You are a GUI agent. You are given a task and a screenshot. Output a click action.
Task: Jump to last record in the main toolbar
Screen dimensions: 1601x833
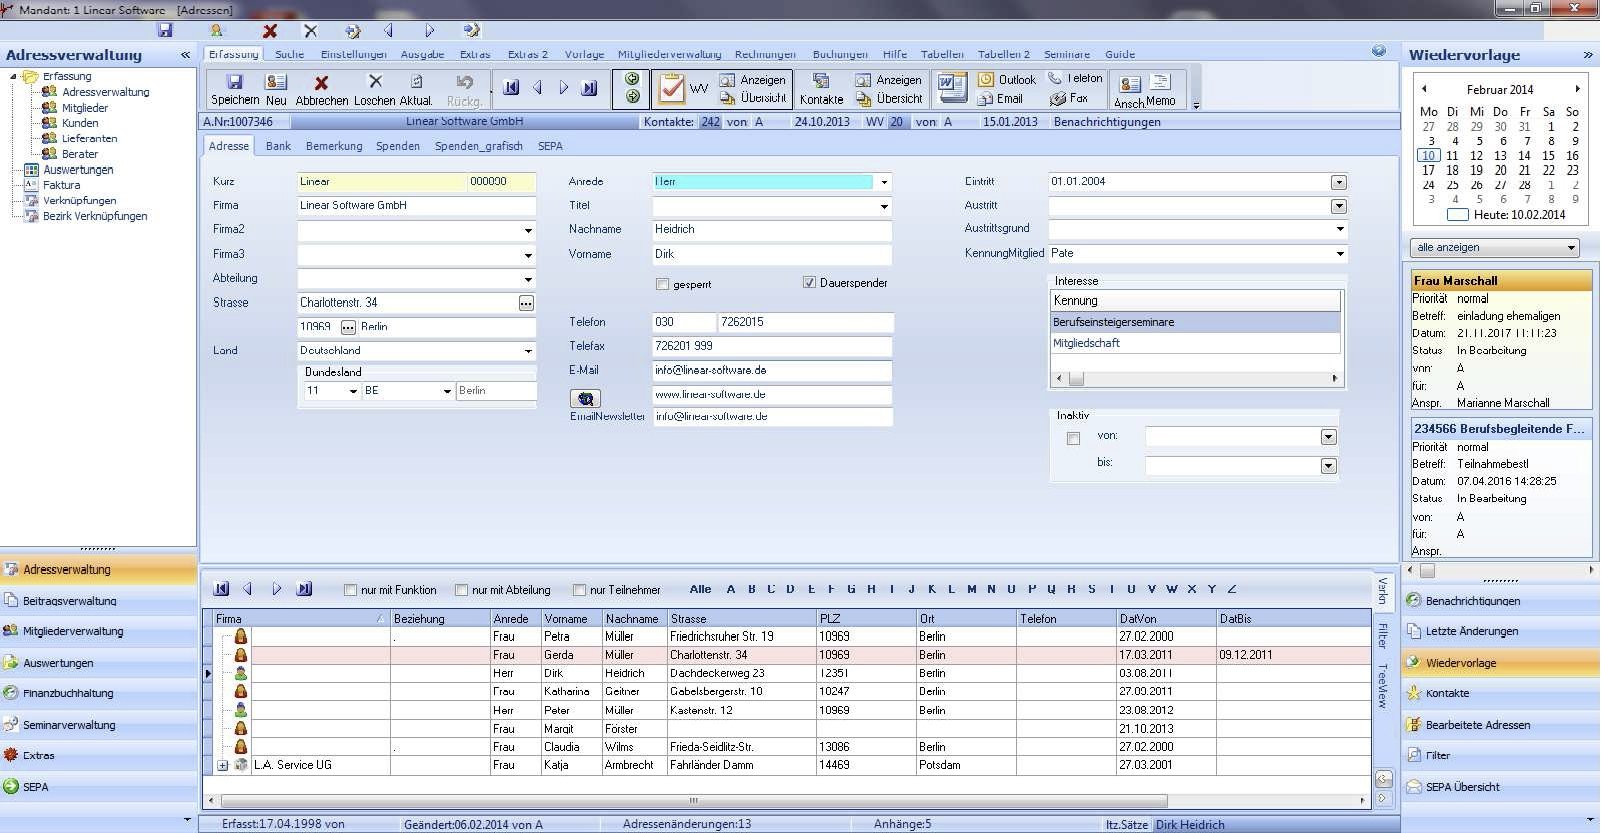coord(590,88)
